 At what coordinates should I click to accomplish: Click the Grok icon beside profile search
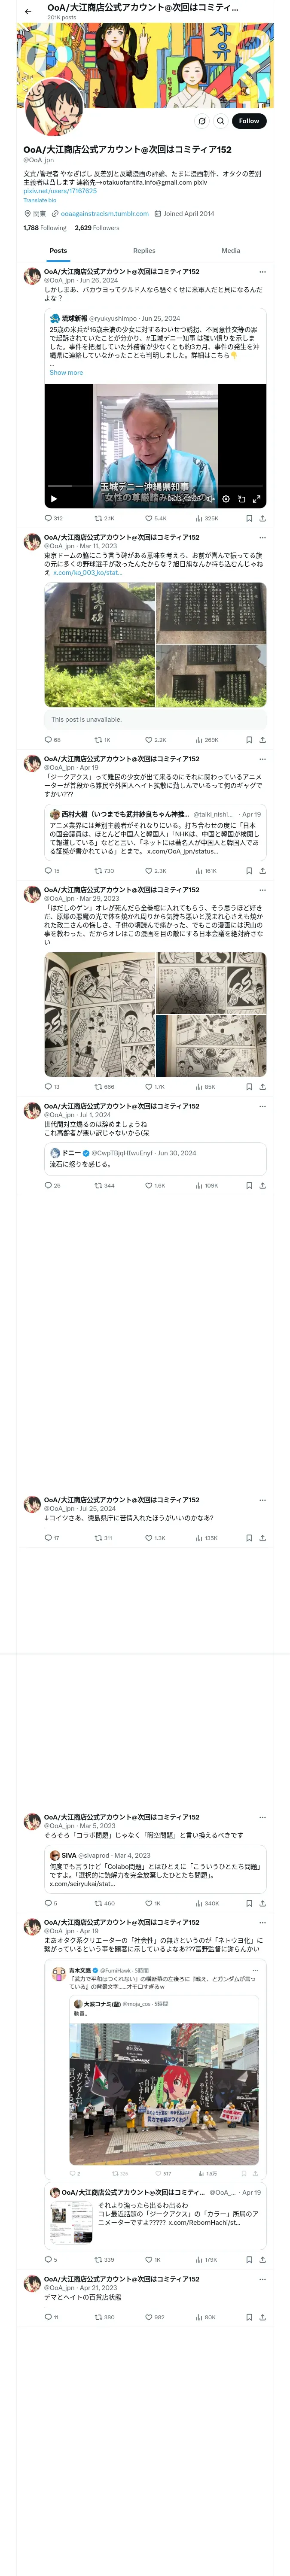point(202,121)
